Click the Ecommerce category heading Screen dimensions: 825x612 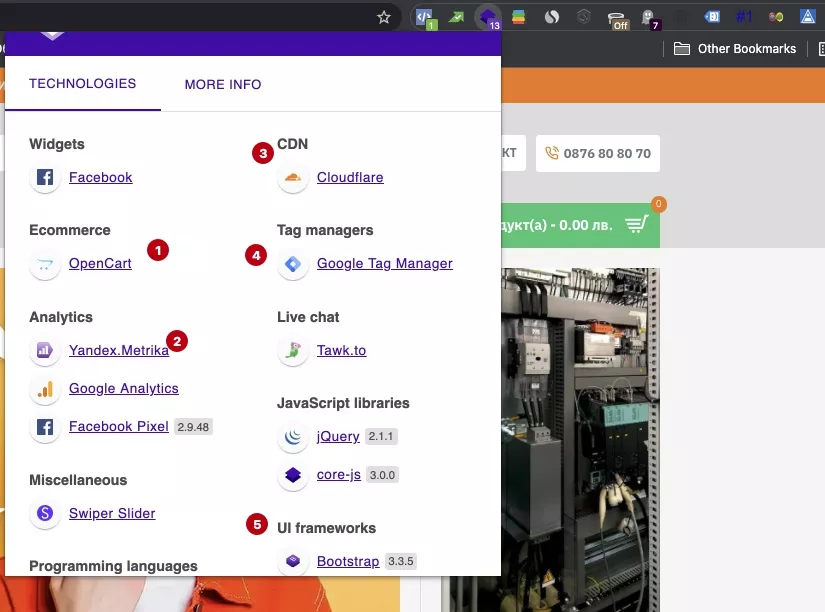(x=70, y=230)
